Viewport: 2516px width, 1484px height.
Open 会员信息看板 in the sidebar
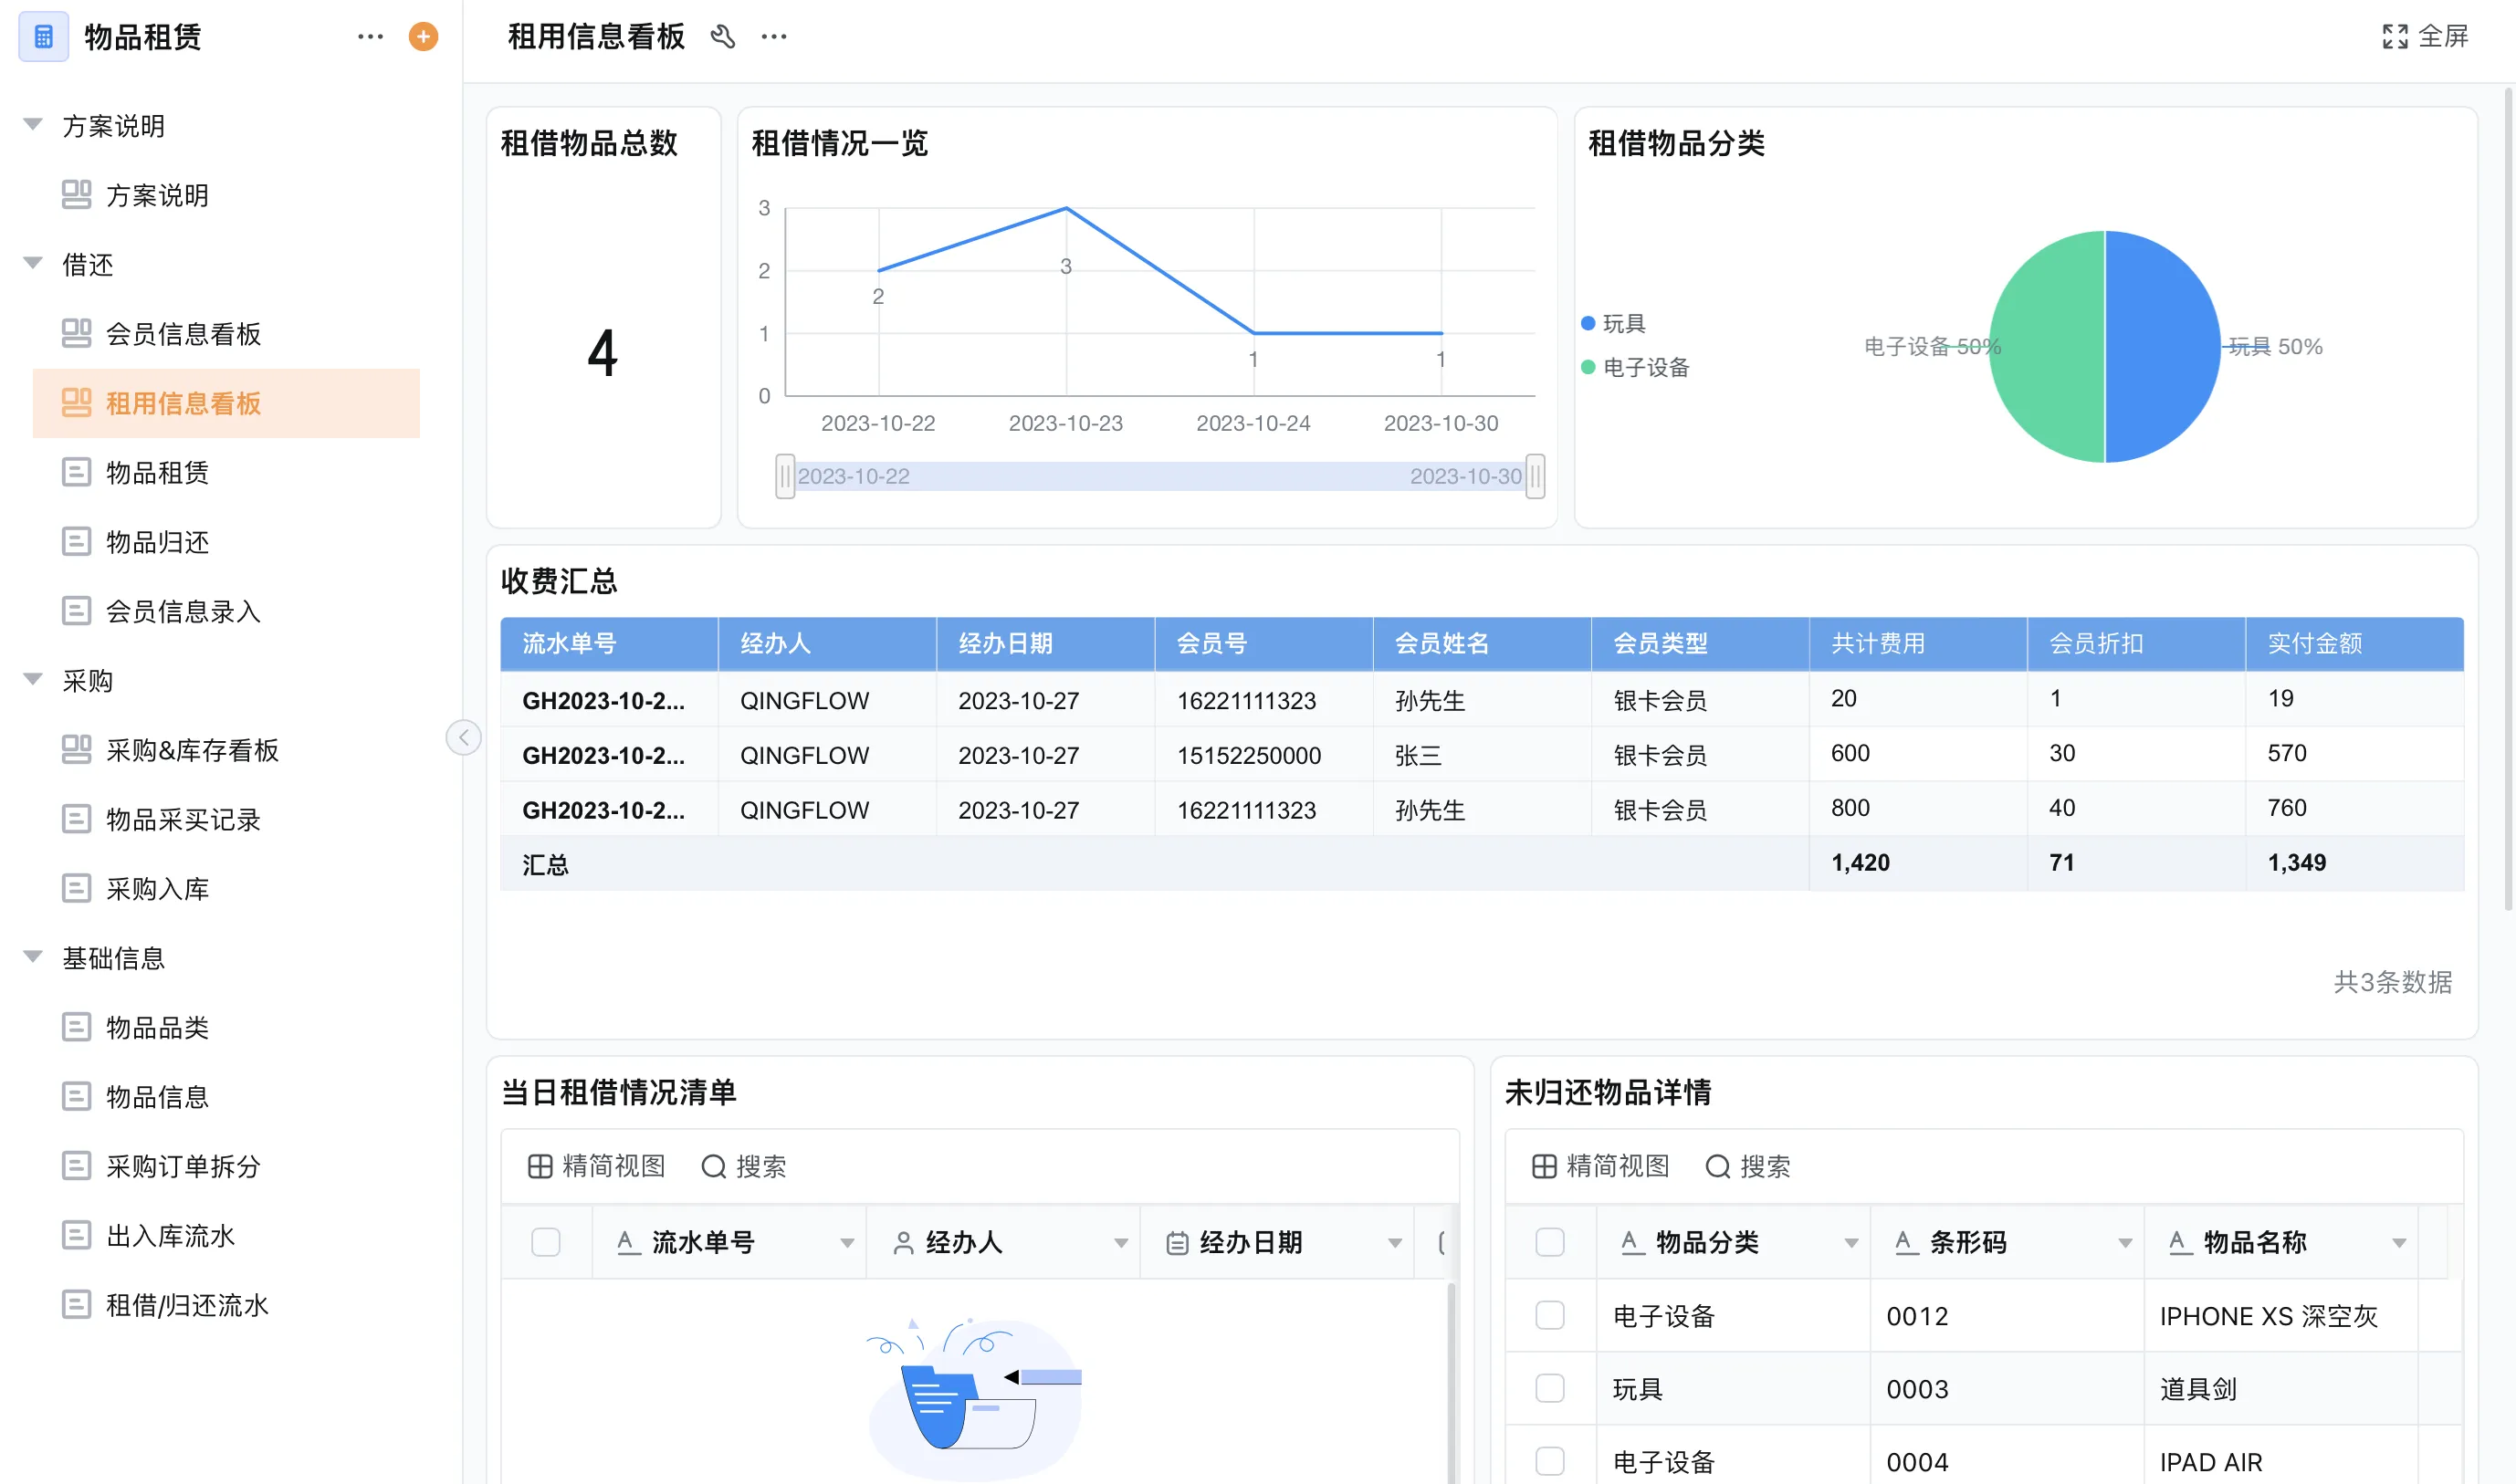tap(183, 334)
